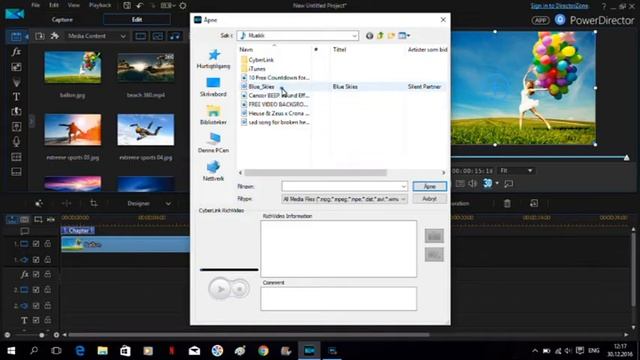
Task: Open the Playback menu
Action: click(x=100, y=5)
